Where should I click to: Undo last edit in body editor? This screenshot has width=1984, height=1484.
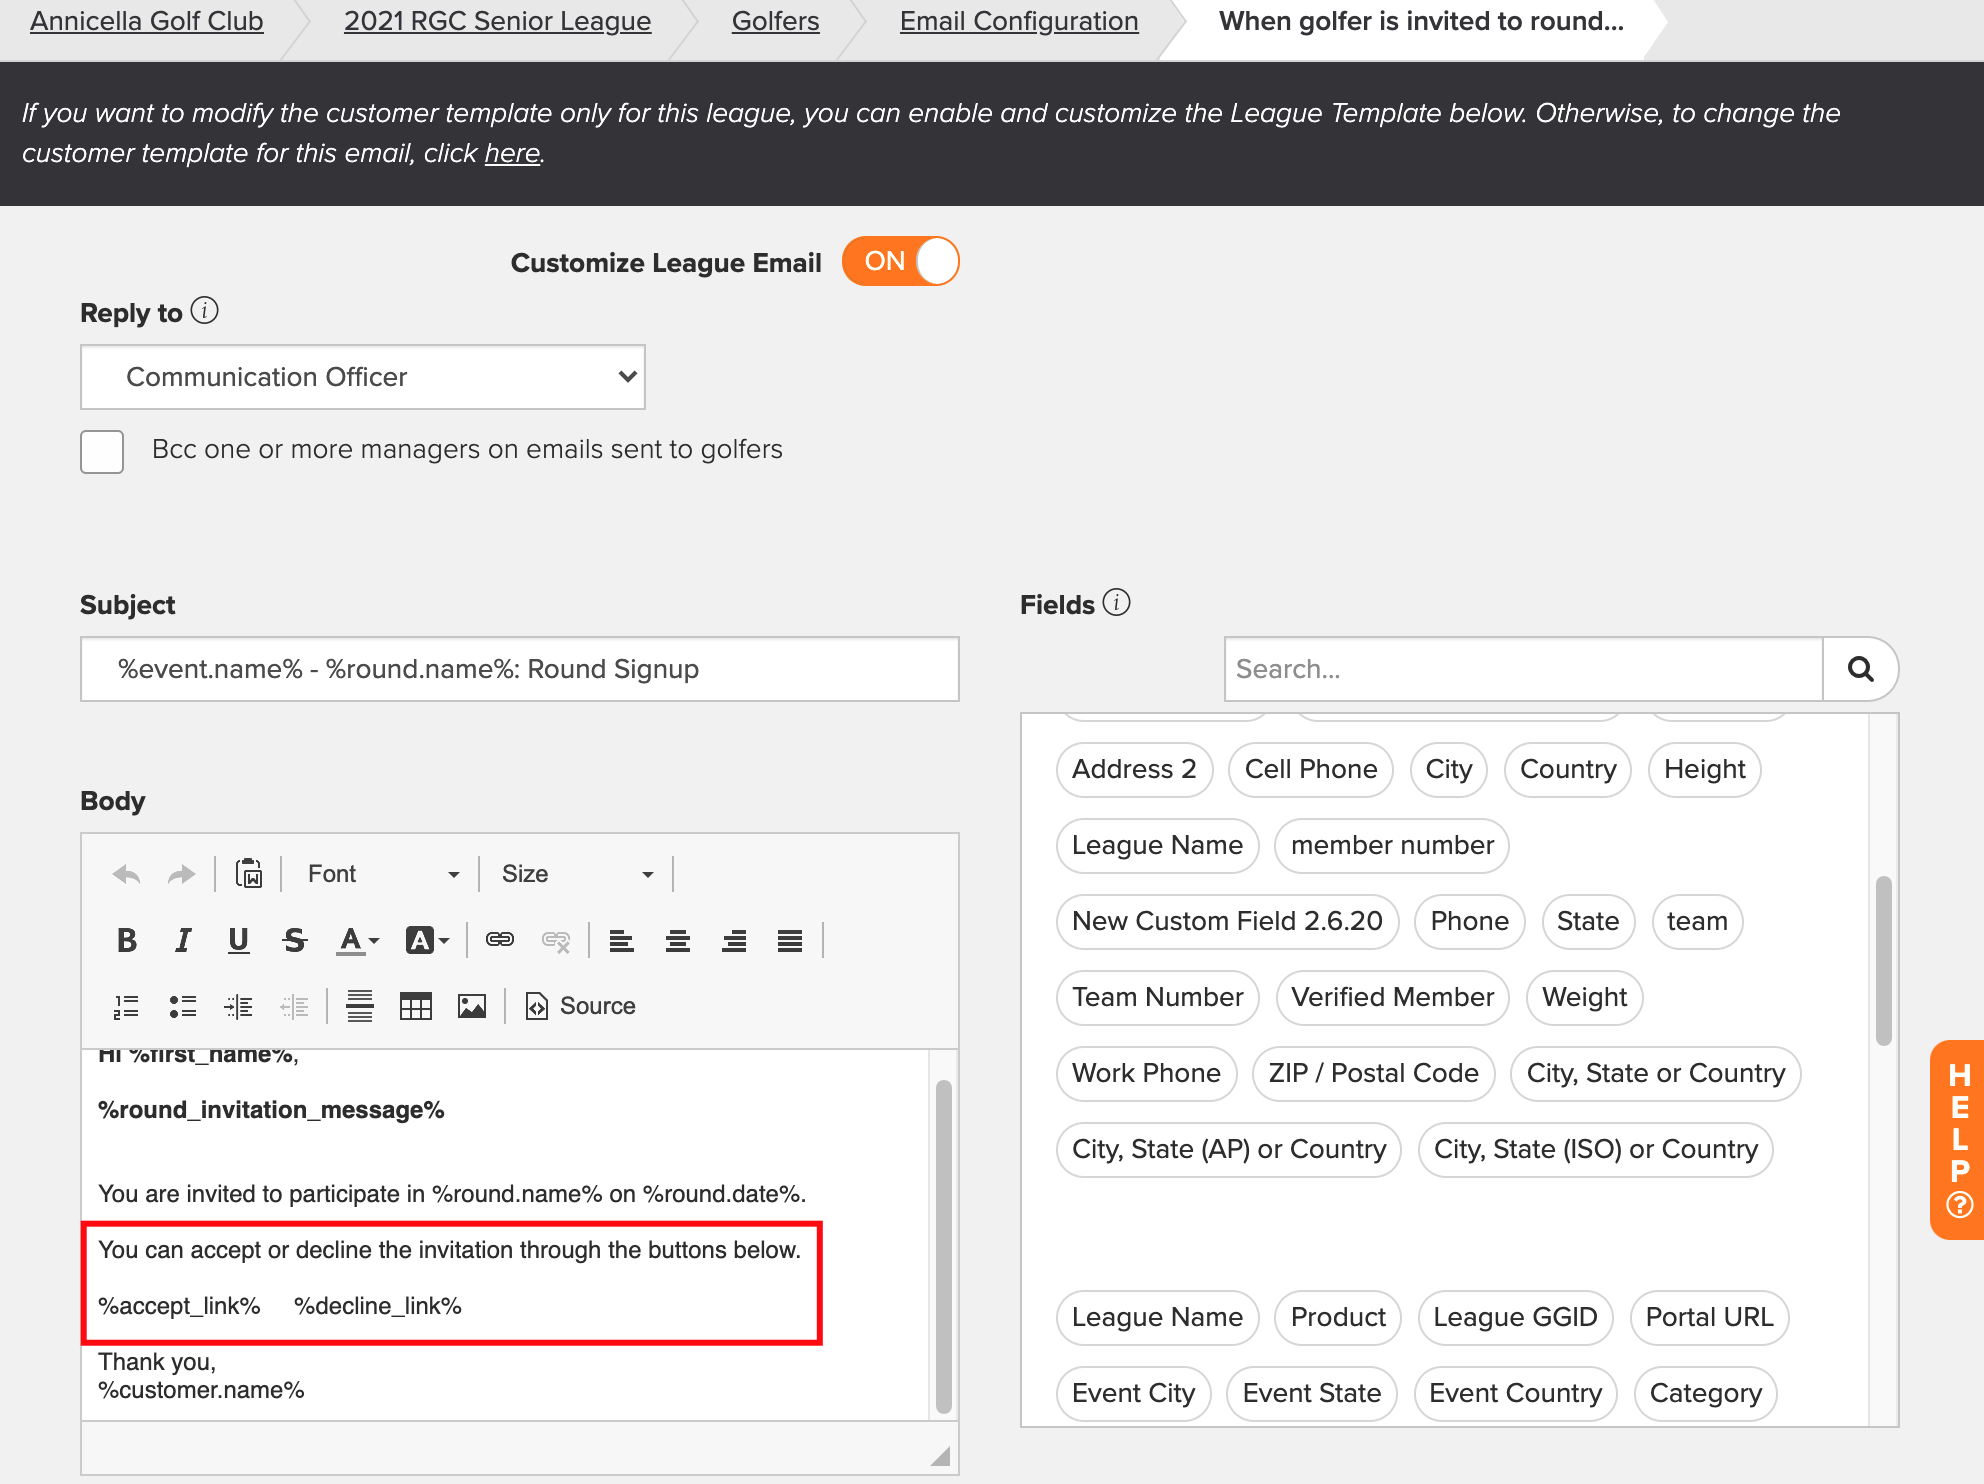click(126, 875)
